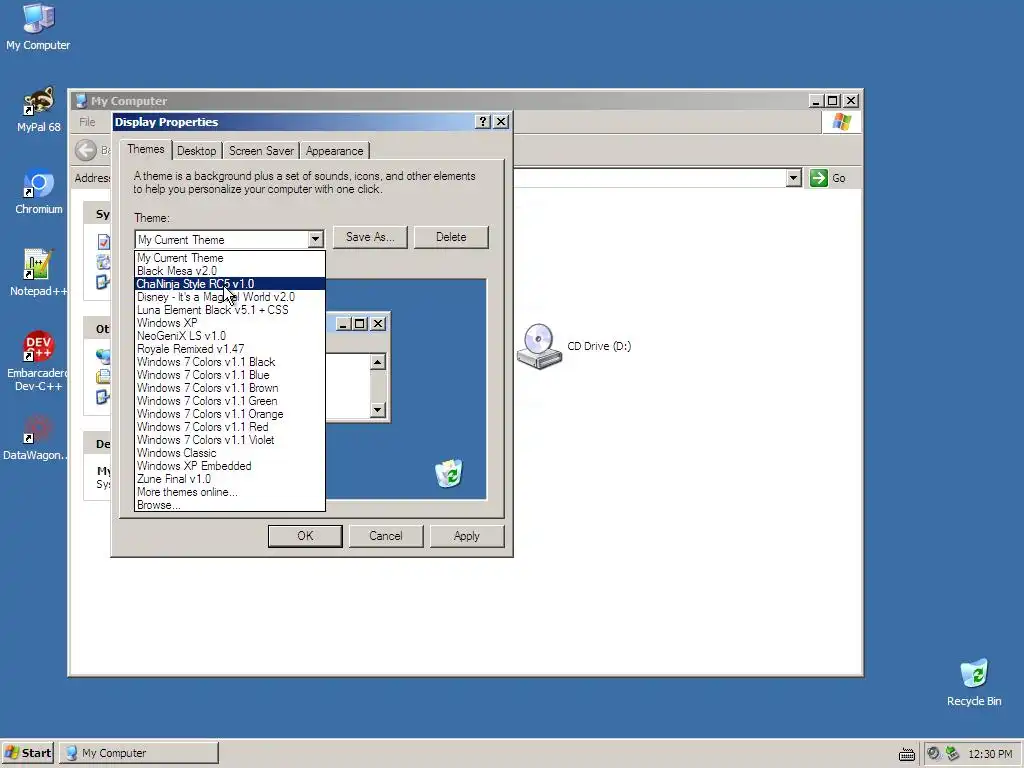
Task: Switch to the Themes tab
Action: coord(146,150)
